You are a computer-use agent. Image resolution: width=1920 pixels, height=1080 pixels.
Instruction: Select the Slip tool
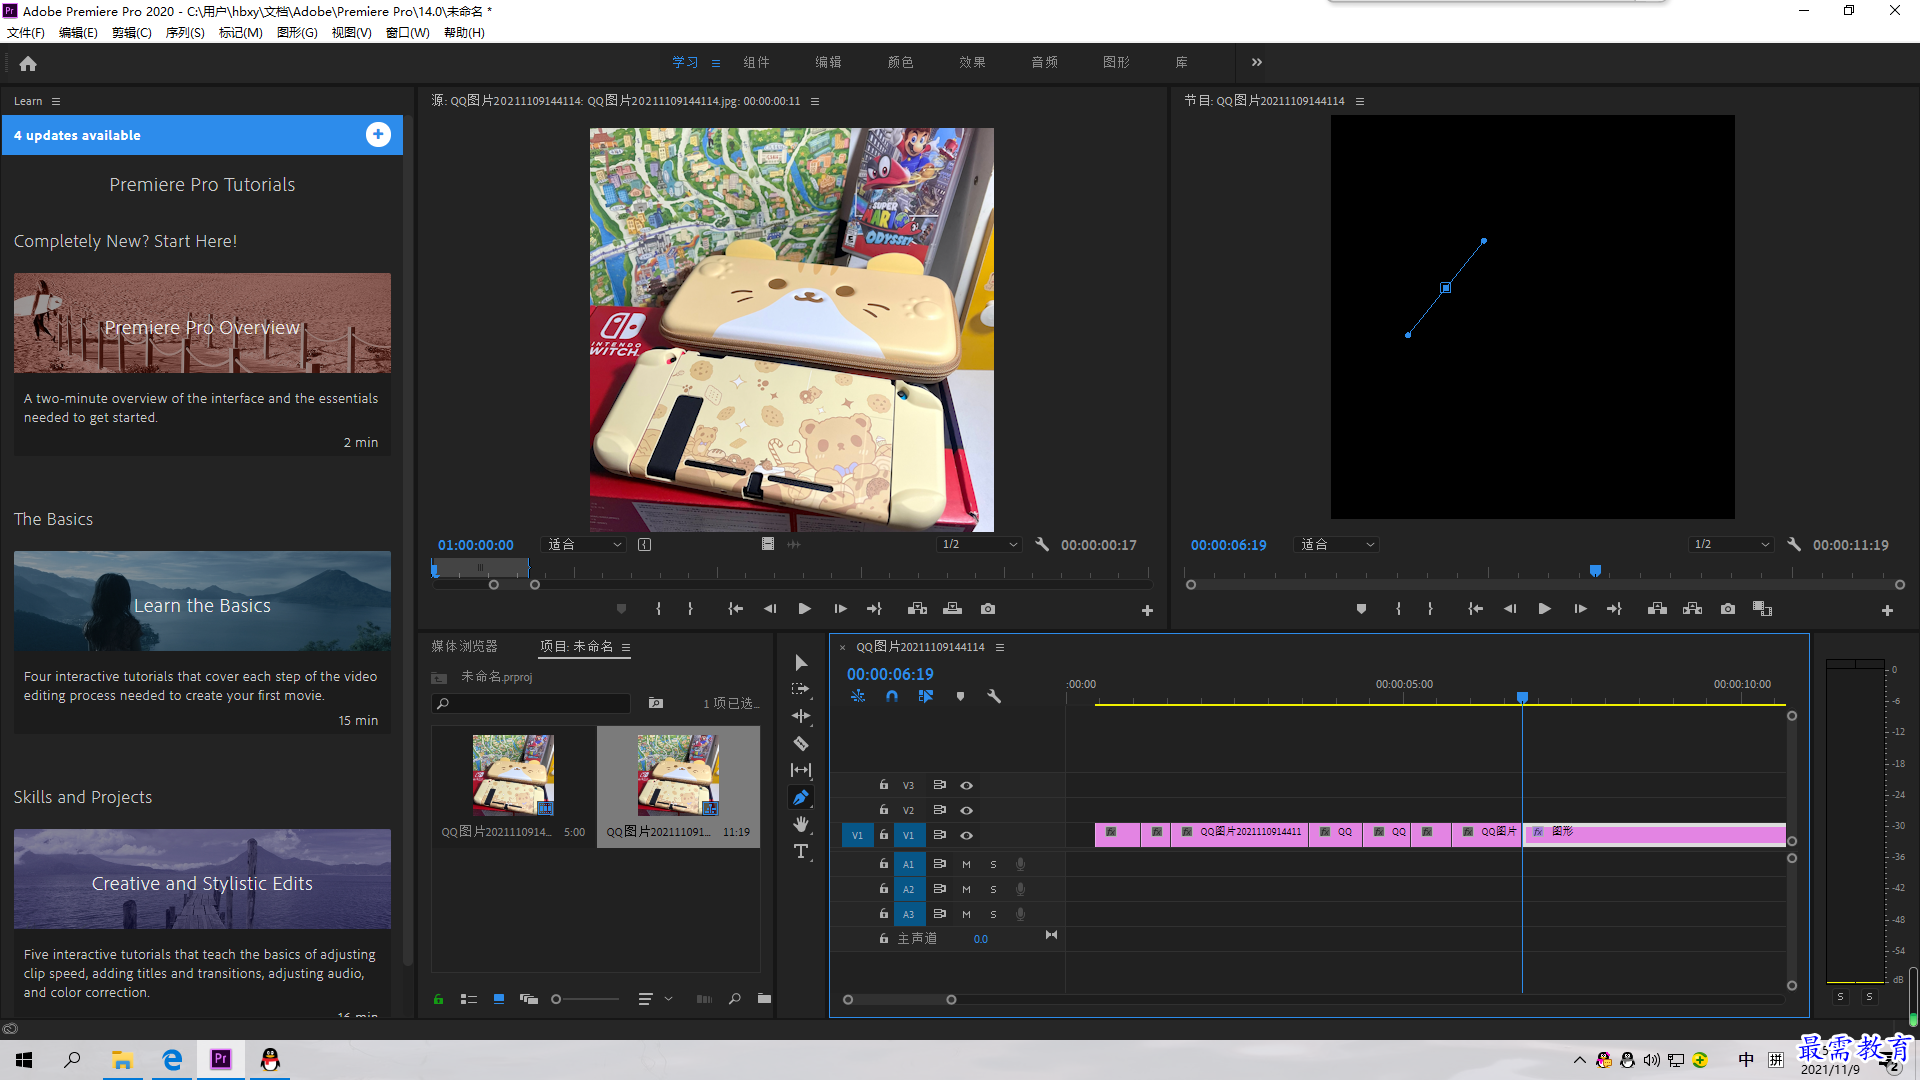point(801,770)
